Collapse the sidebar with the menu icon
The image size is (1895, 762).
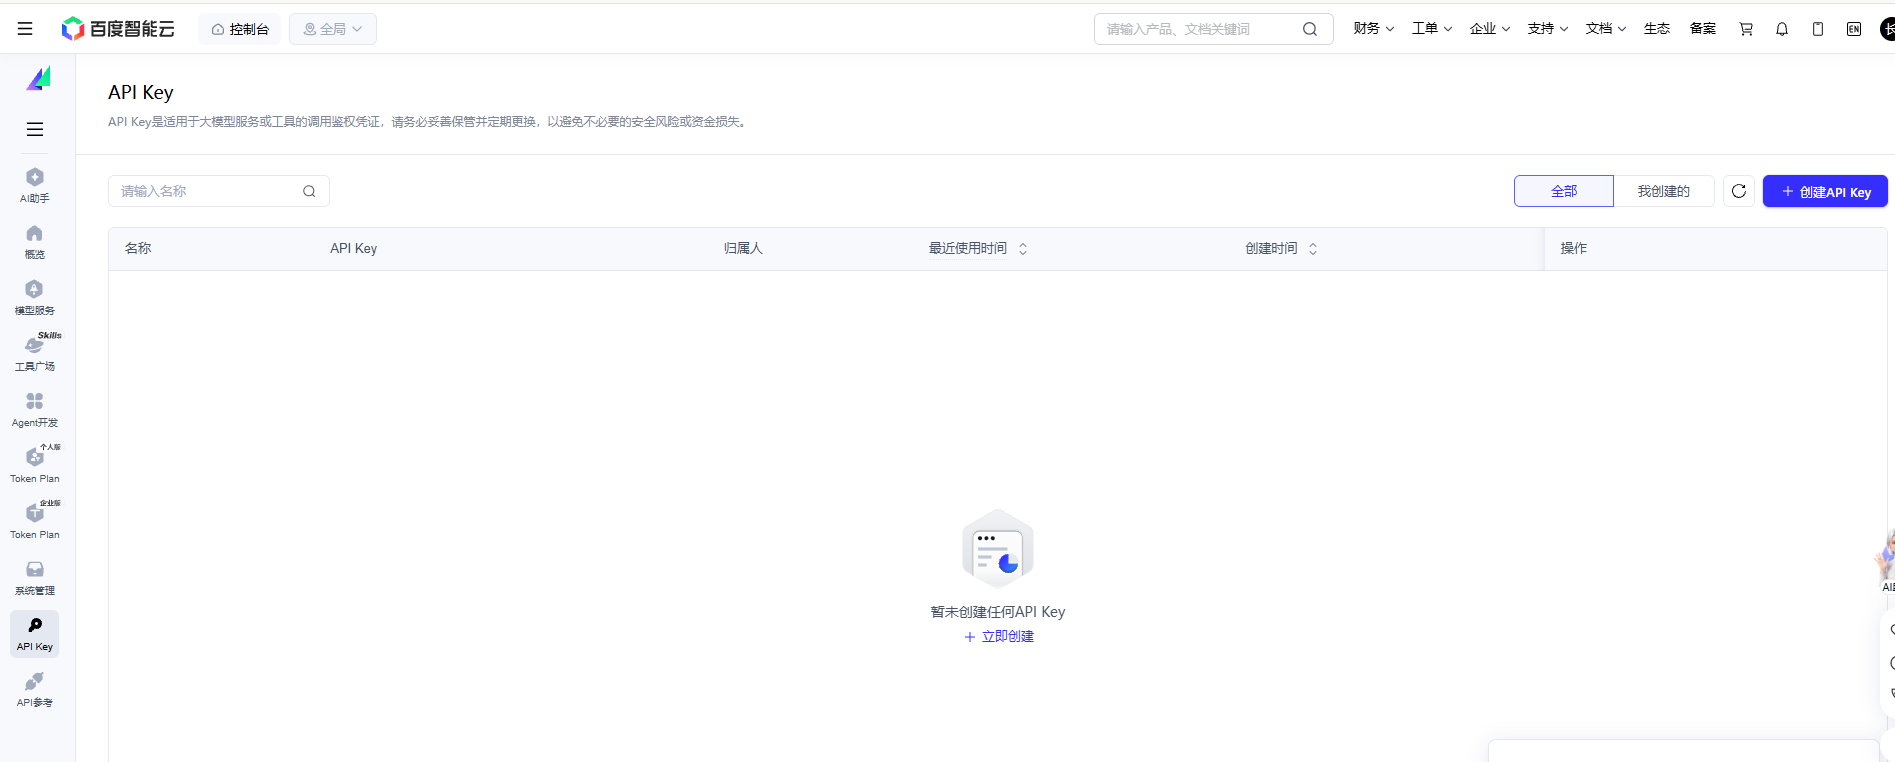tap(35, 129)
